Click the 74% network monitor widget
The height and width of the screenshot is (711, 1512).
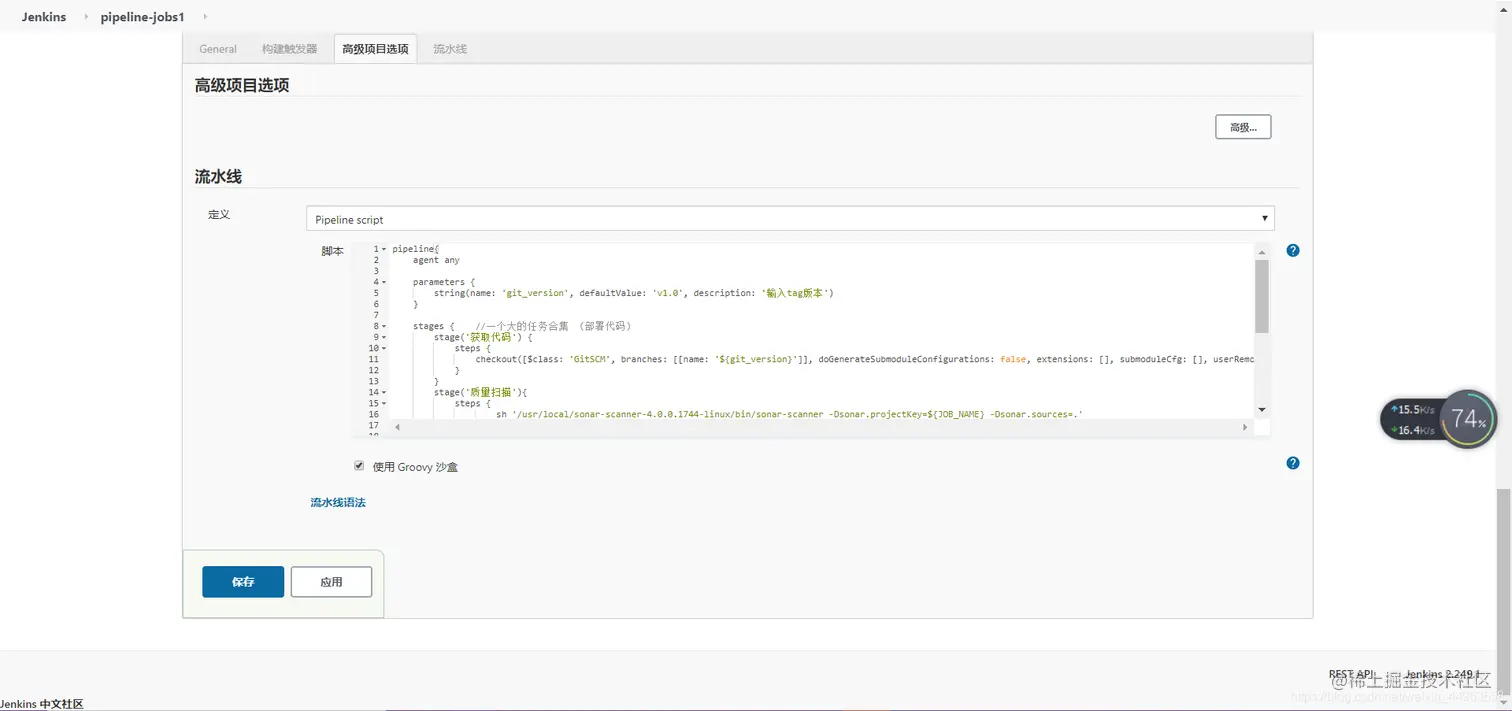[1468, 419]
